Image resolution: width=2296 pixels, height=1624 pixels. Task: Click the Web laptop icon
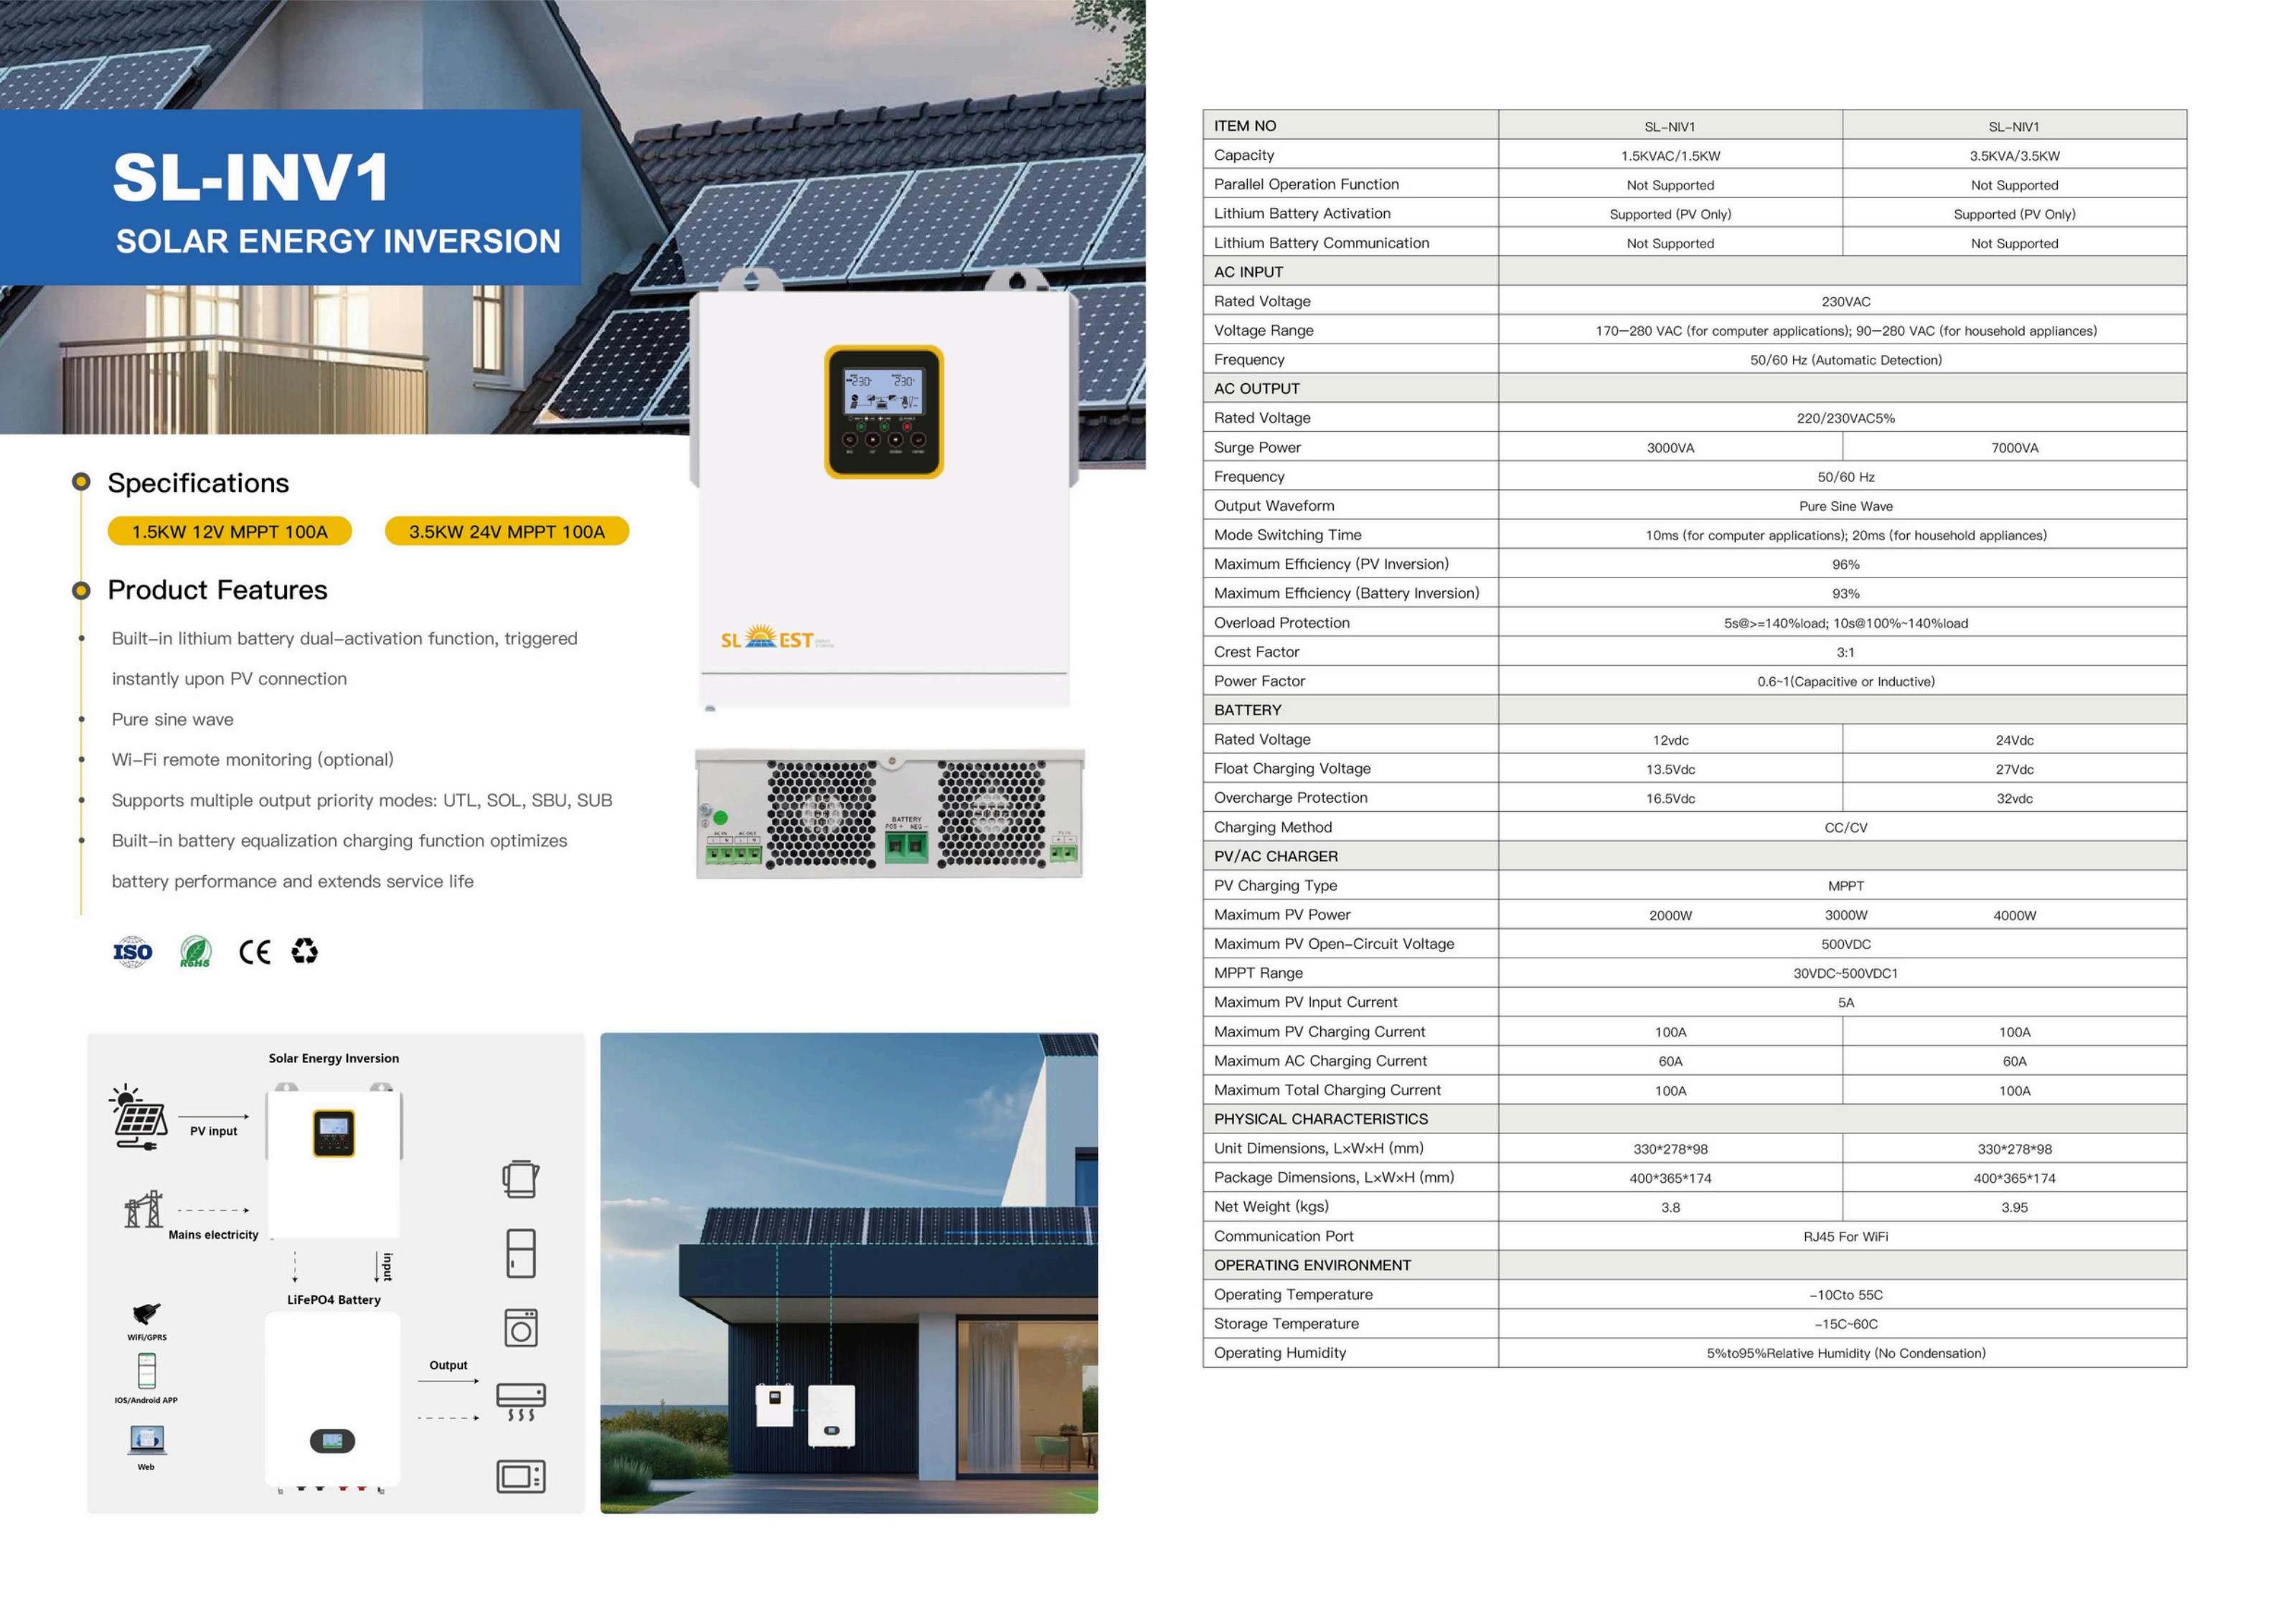coord(146,1440)
